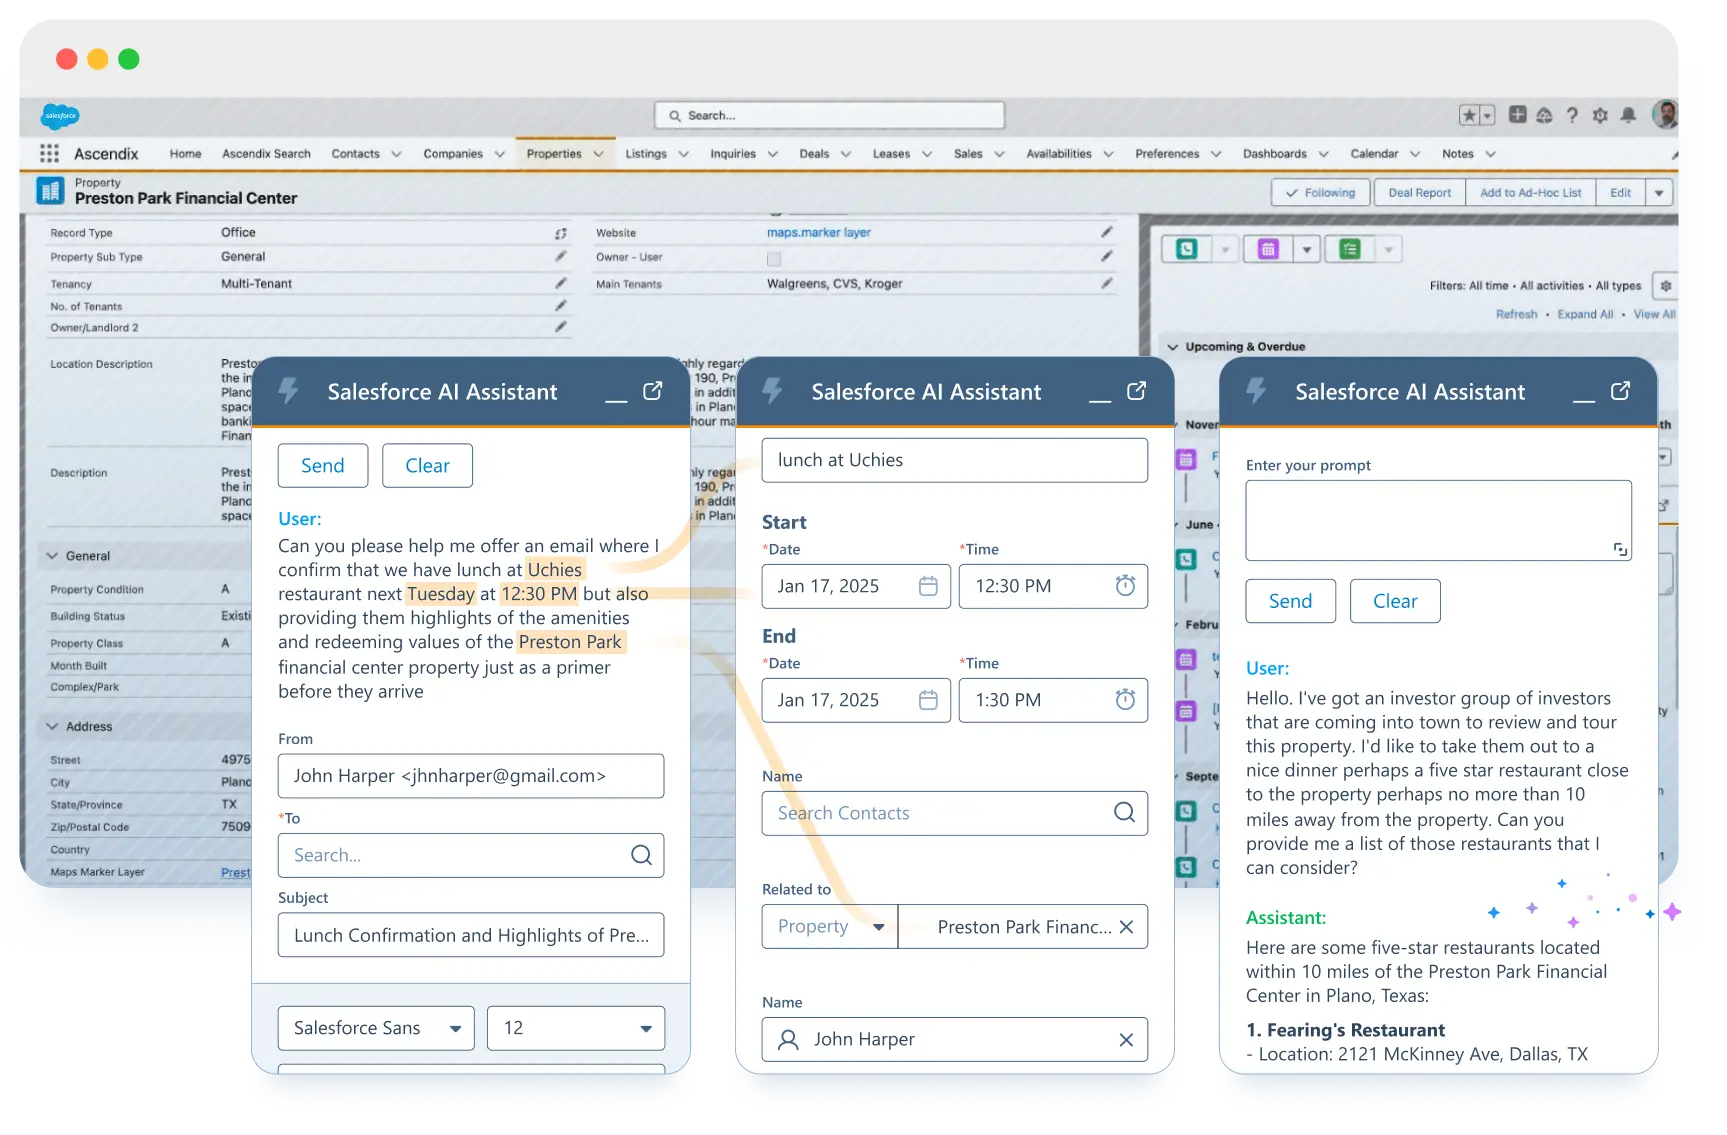The width and height of the screenshot is (1727, 1135).
Task: Clear the Preston Park Financ... related record
Action: pos(1126,927)
